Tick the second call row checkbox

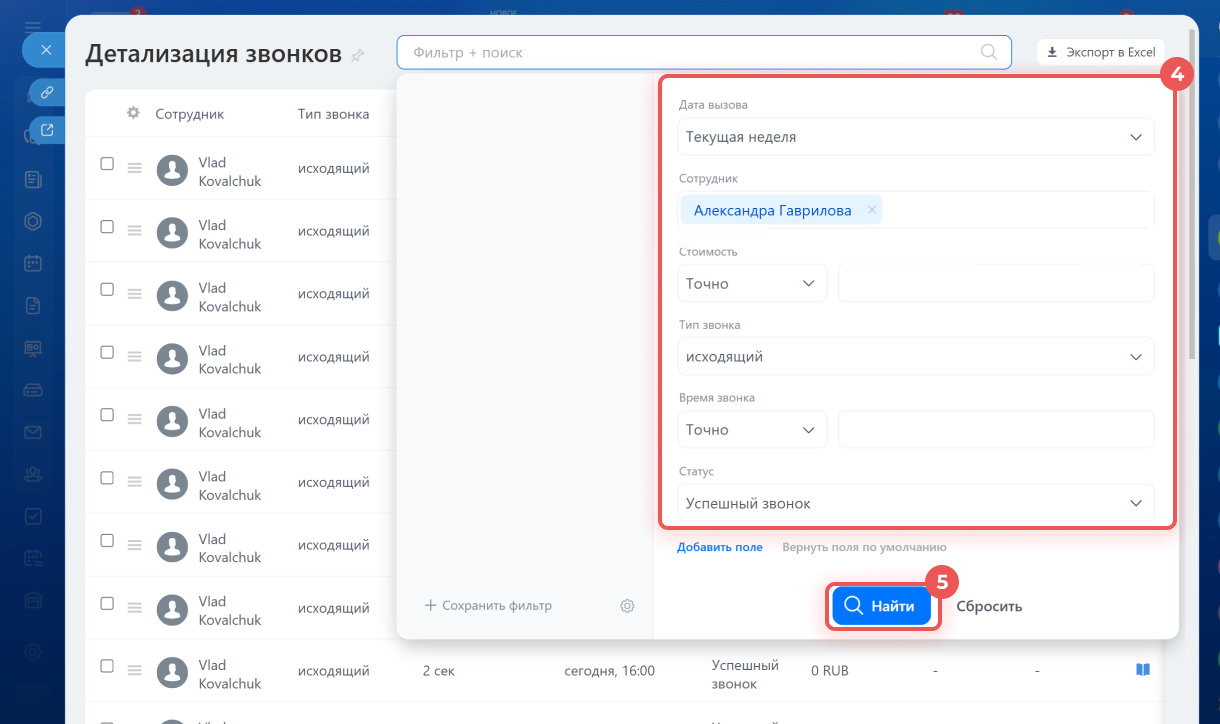click(x=107, y=227)
